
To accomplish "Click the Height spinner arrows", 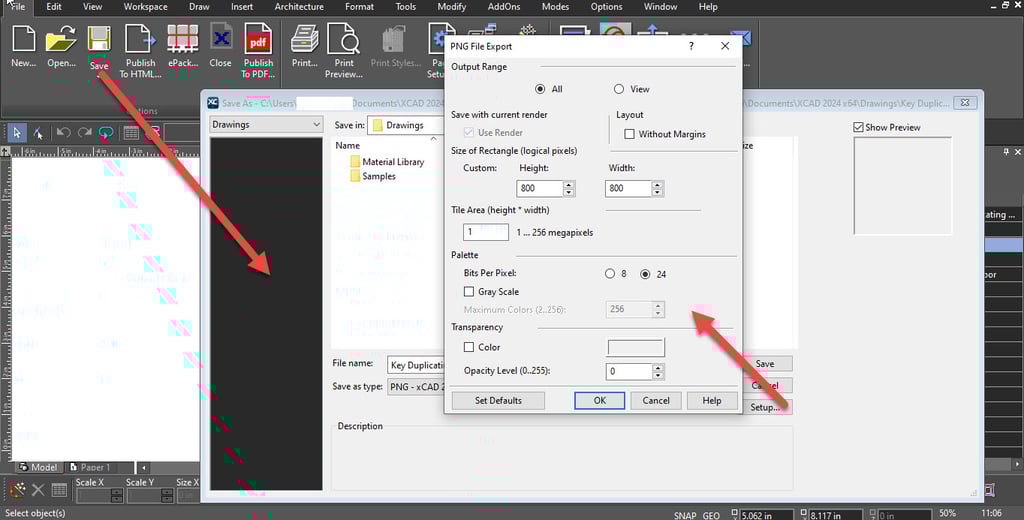I will tap(569, 188).
